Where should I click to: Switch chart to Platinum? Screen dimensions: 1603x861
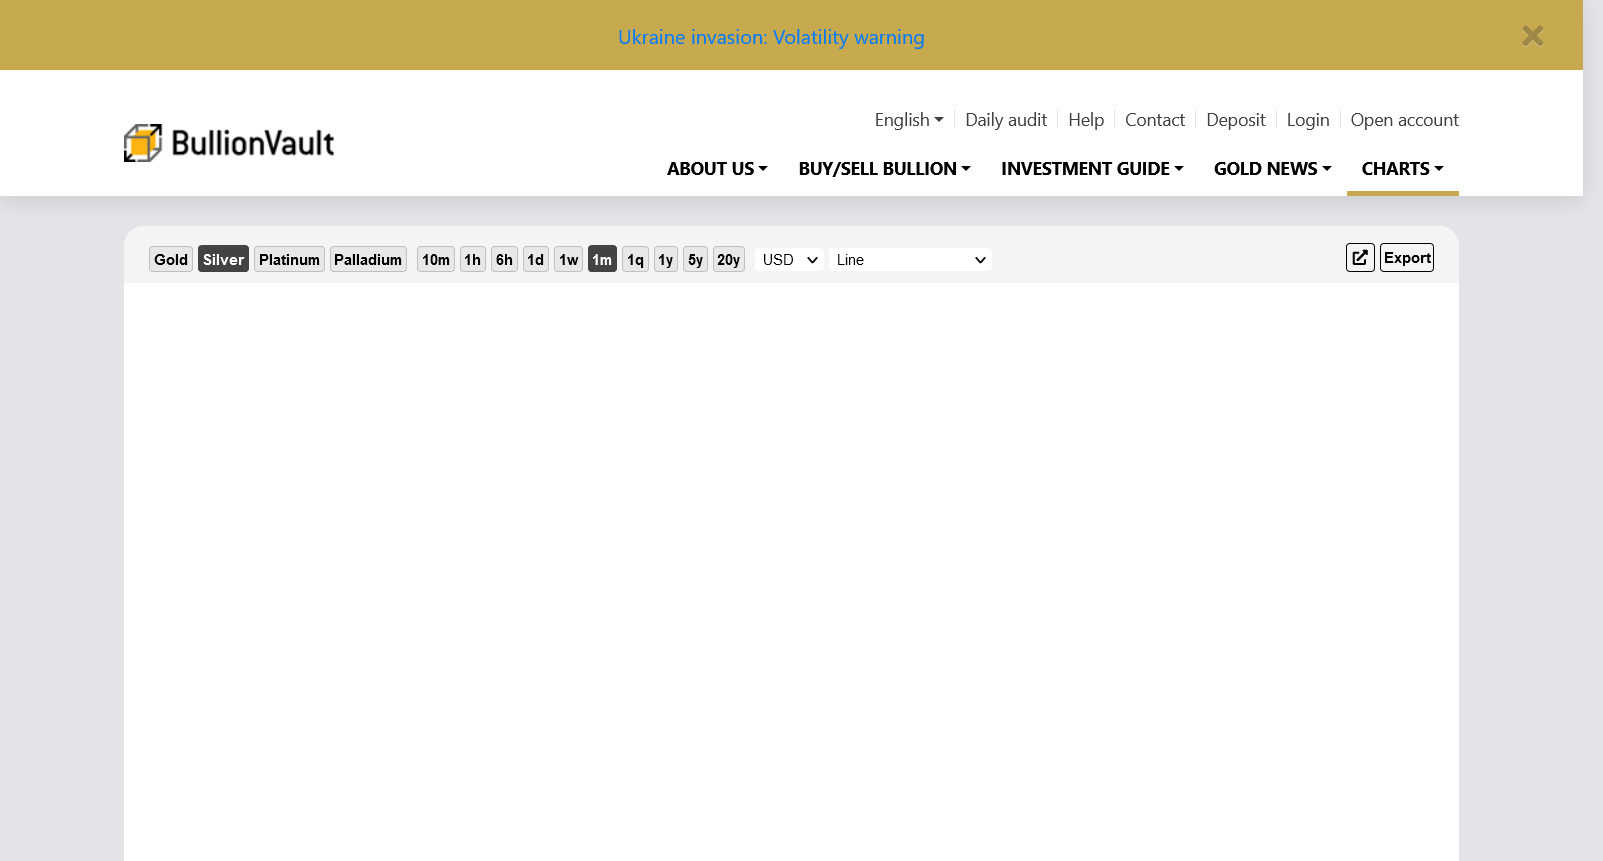pyautogui.click(x=289, y=260)
